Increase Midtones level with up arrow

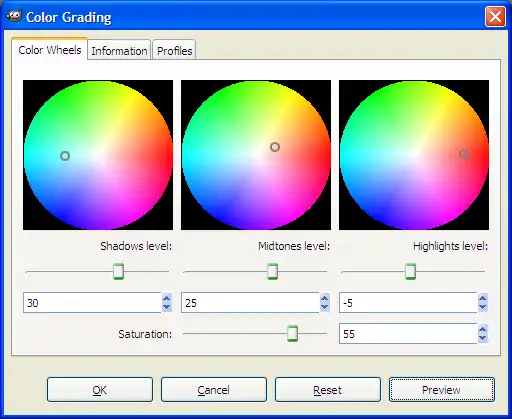(x=325, y=298)
